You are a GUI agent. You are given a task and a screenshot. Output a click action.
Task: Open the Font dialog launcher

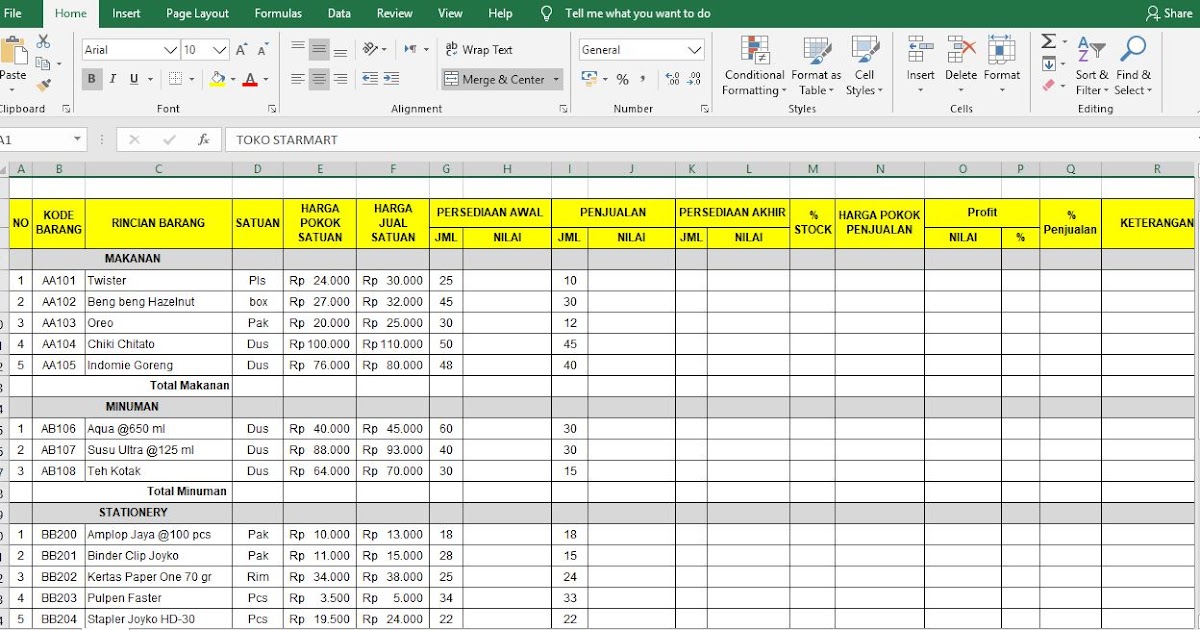click(272, 108)
